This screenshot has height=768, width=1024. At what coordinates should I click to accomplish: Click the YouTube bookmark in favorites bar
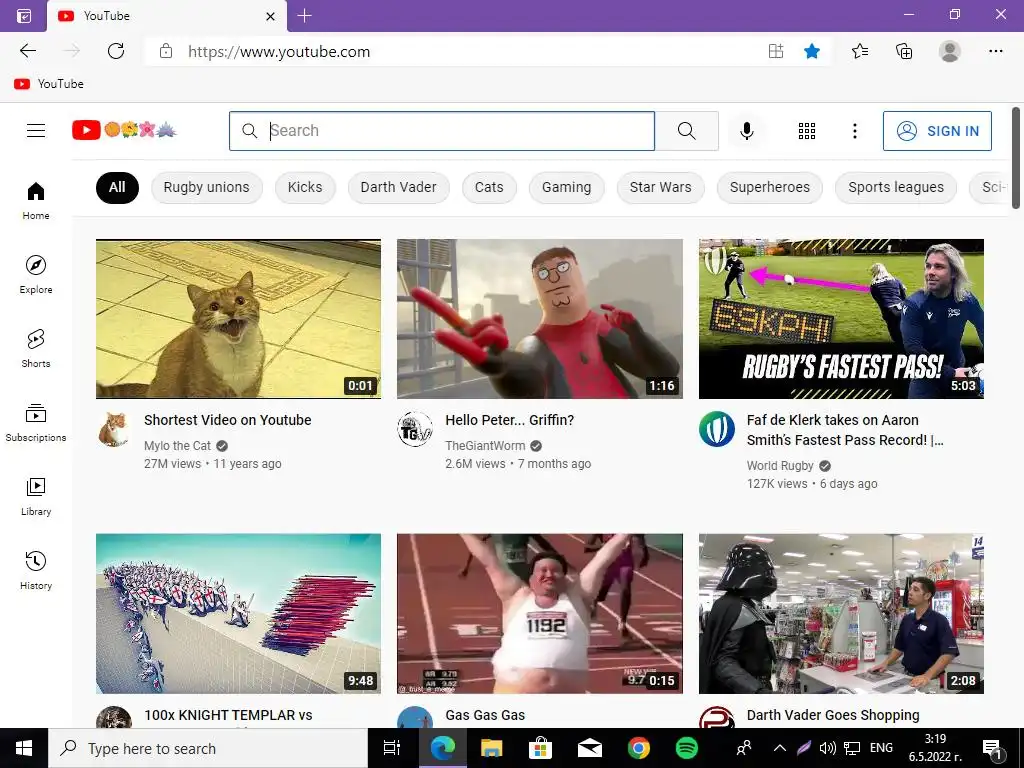(49, 84)
